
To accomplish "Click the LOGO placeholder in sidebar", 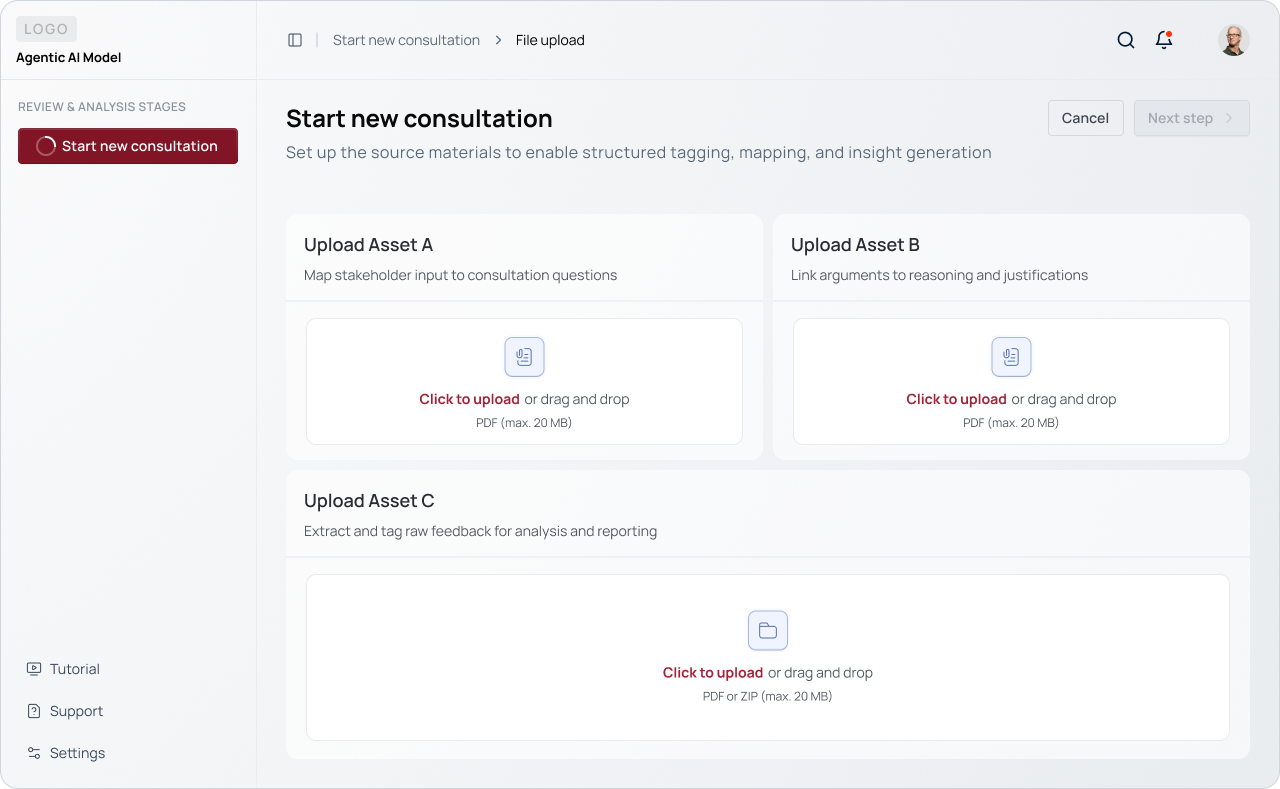I will 46,30.
